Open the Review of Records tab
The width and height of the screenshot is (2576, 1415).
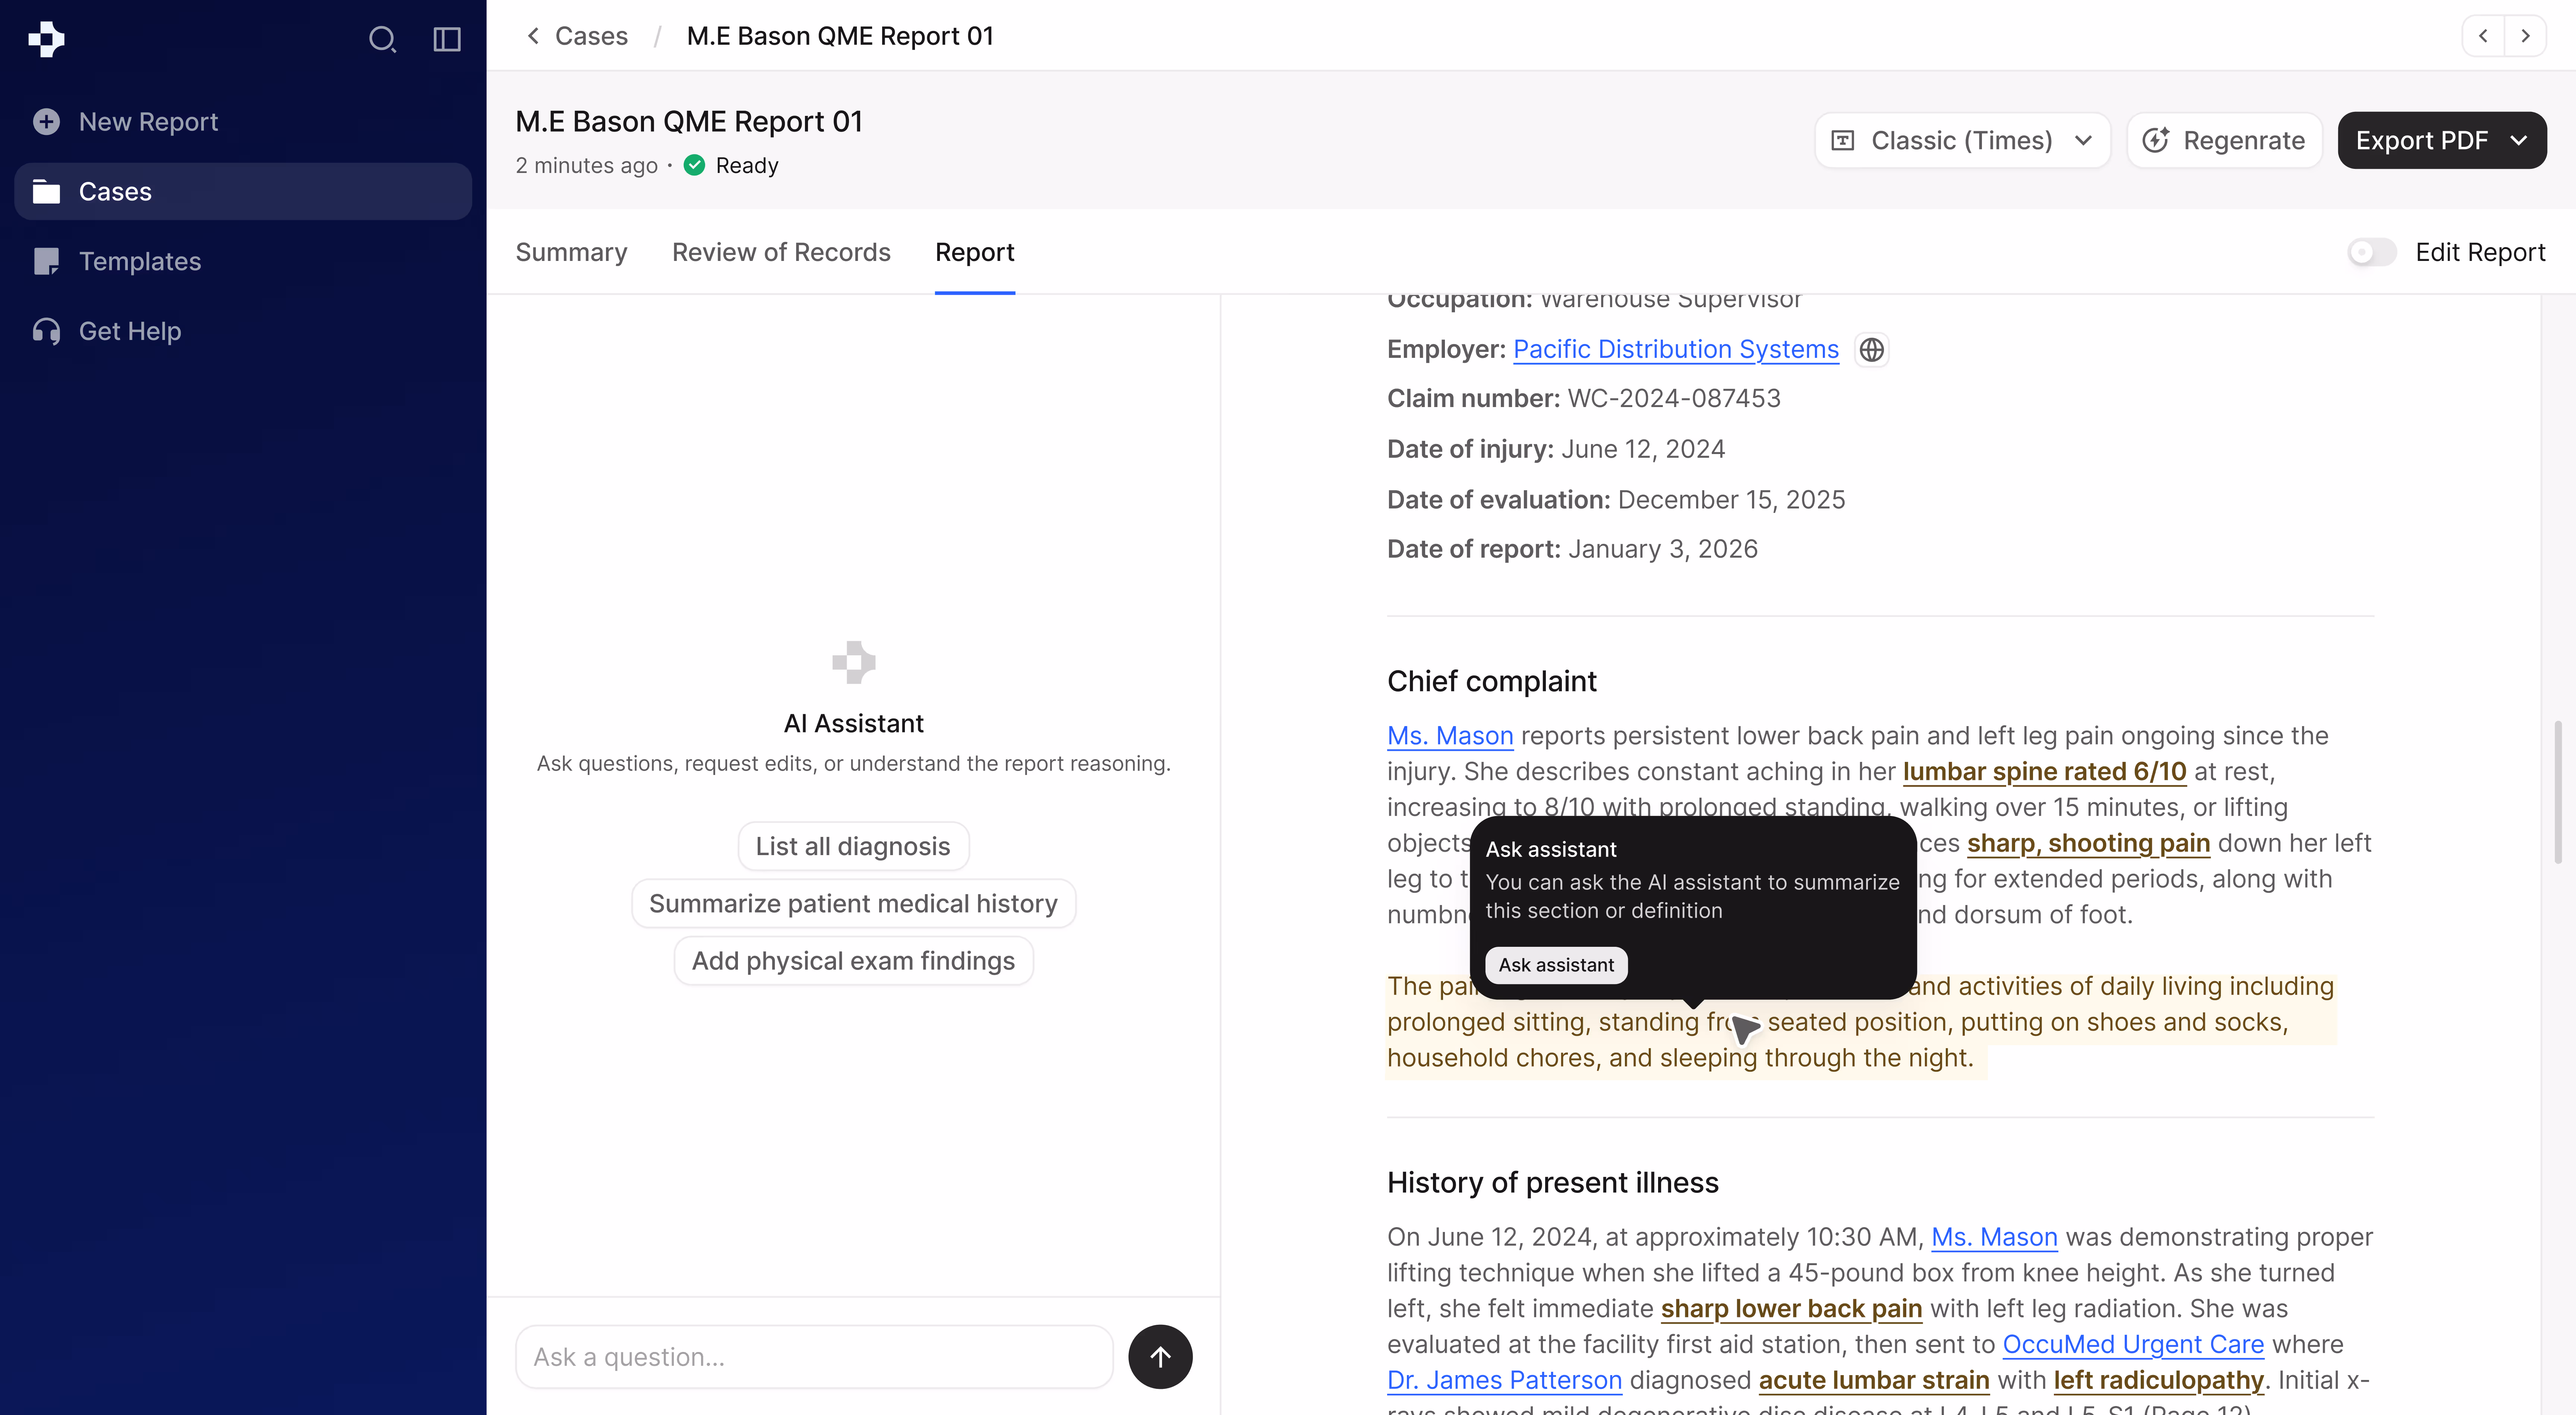[781, 252]
